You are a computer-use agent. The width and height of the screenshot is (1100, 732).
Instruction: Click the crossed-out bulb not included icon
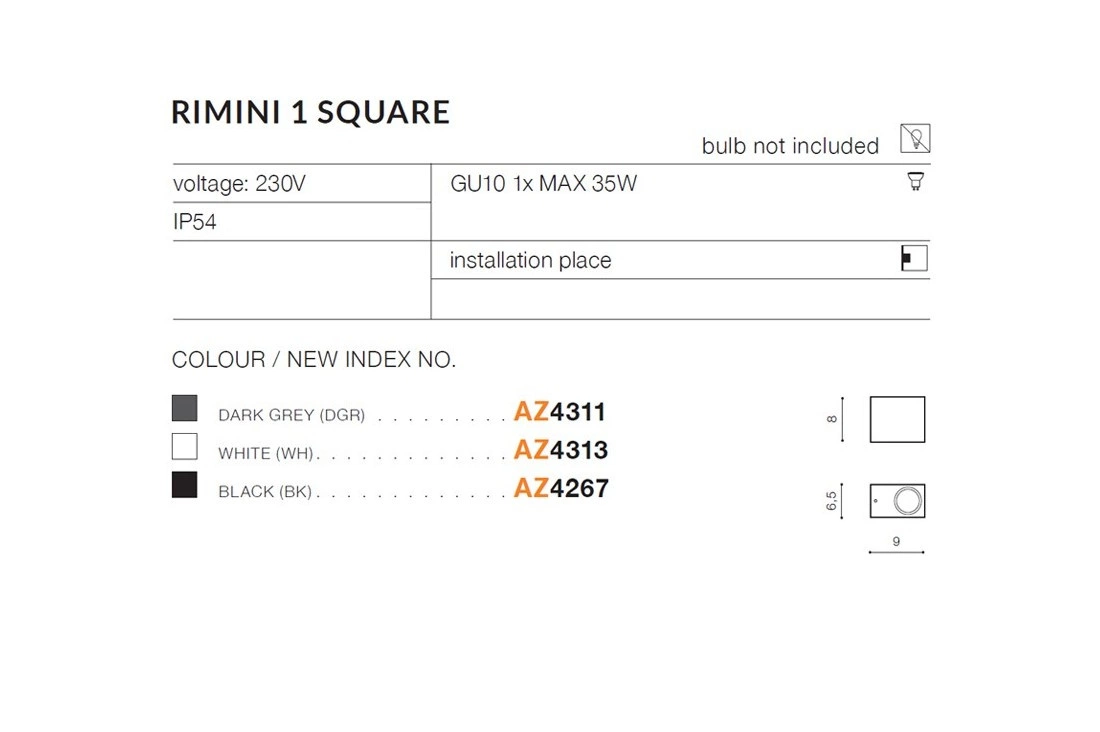pyautogui.click(x=914, y=138)
